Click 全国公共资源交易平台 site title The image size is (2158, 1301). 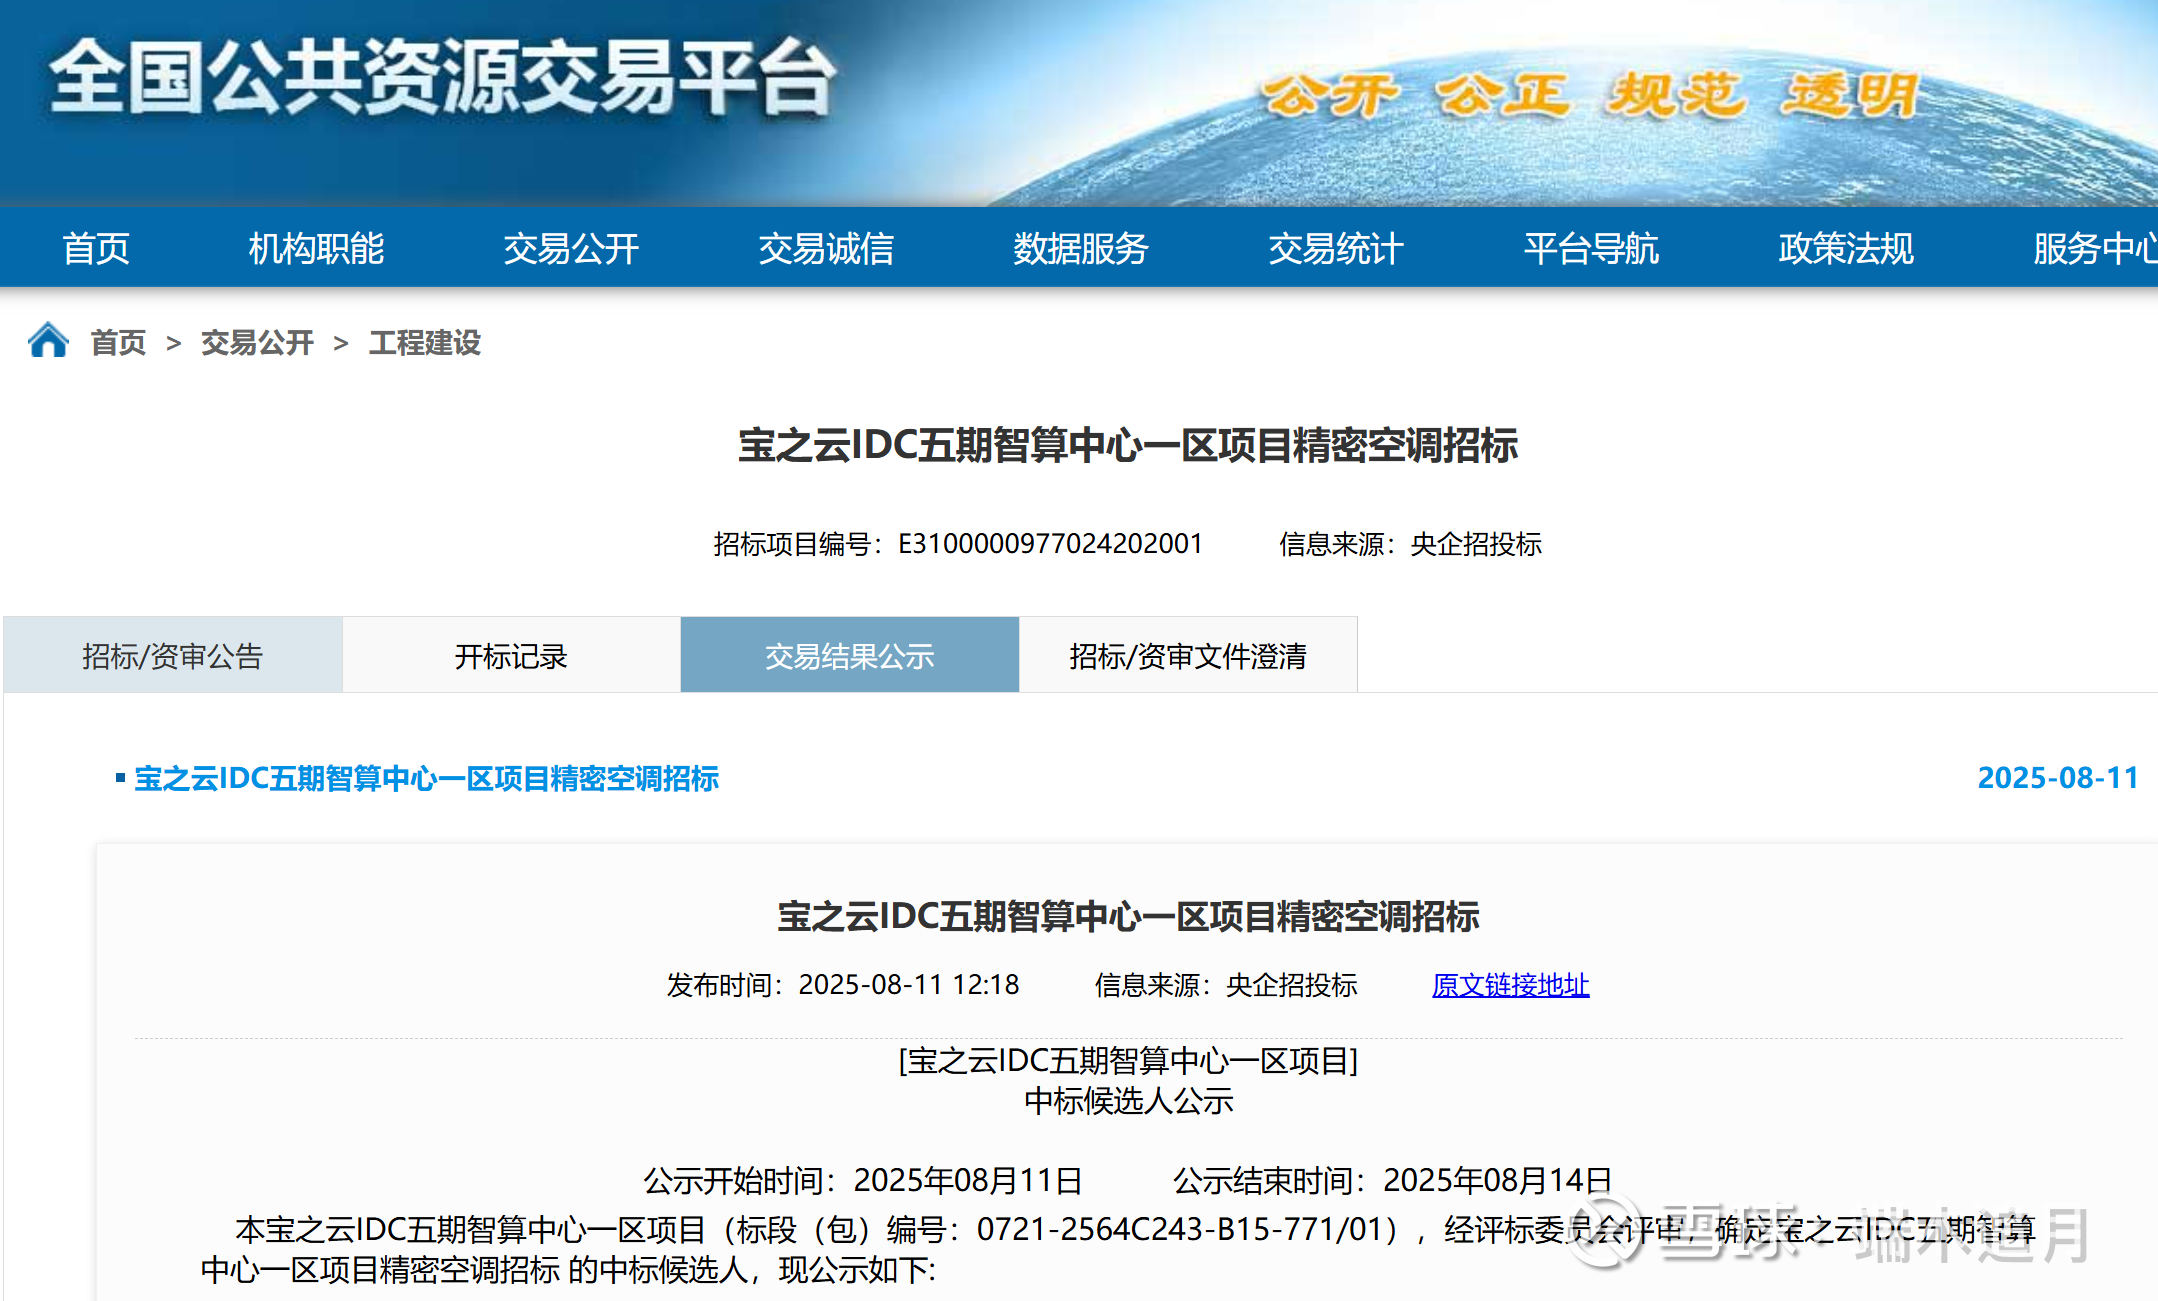tap(443, 77)
